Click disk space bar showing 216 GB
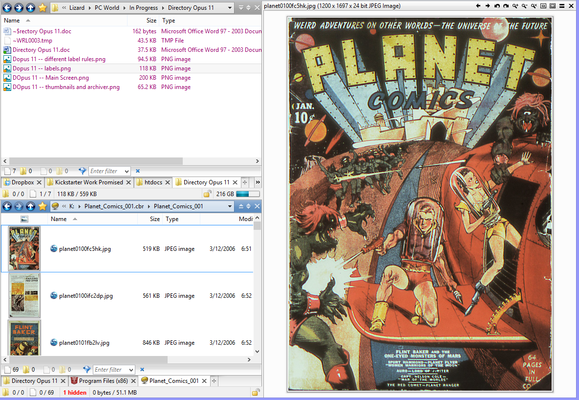The width and height of the screenshot is (579, 400). 247,194
